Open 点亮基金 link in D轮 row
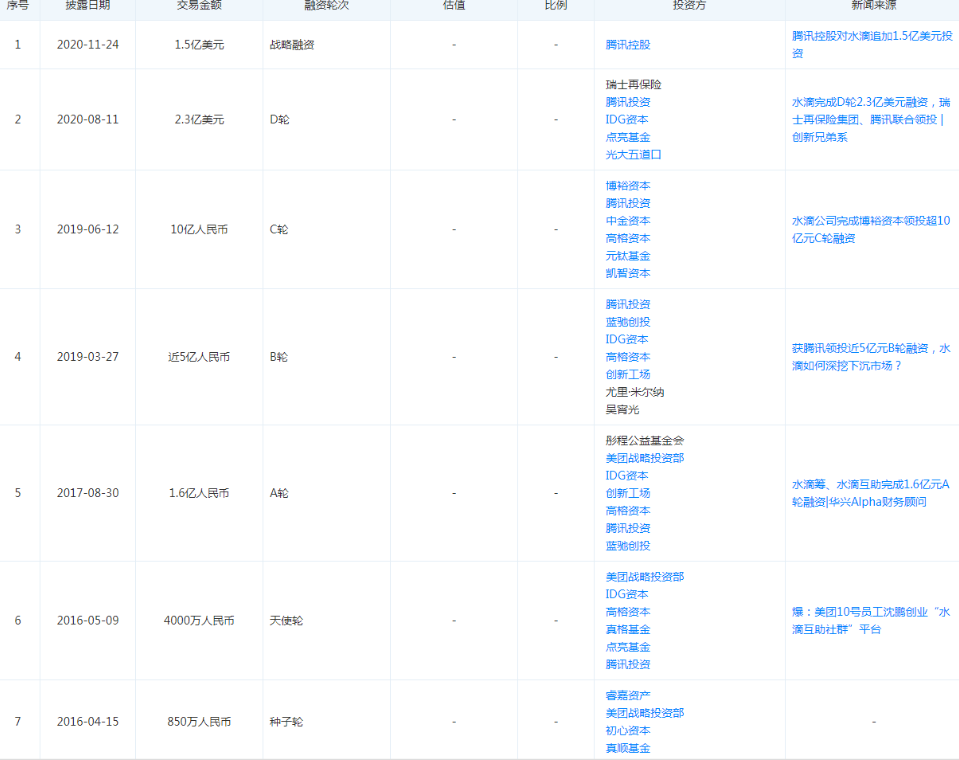The height and width of the screenshot is (760, 959). coord(628,137)
